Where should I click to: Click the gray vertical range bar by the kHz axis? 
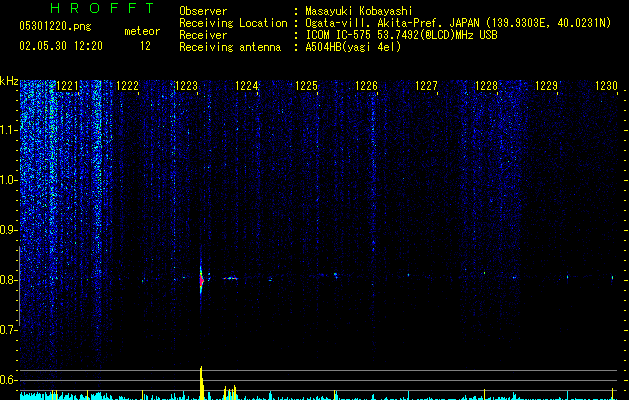pos(19,286)
